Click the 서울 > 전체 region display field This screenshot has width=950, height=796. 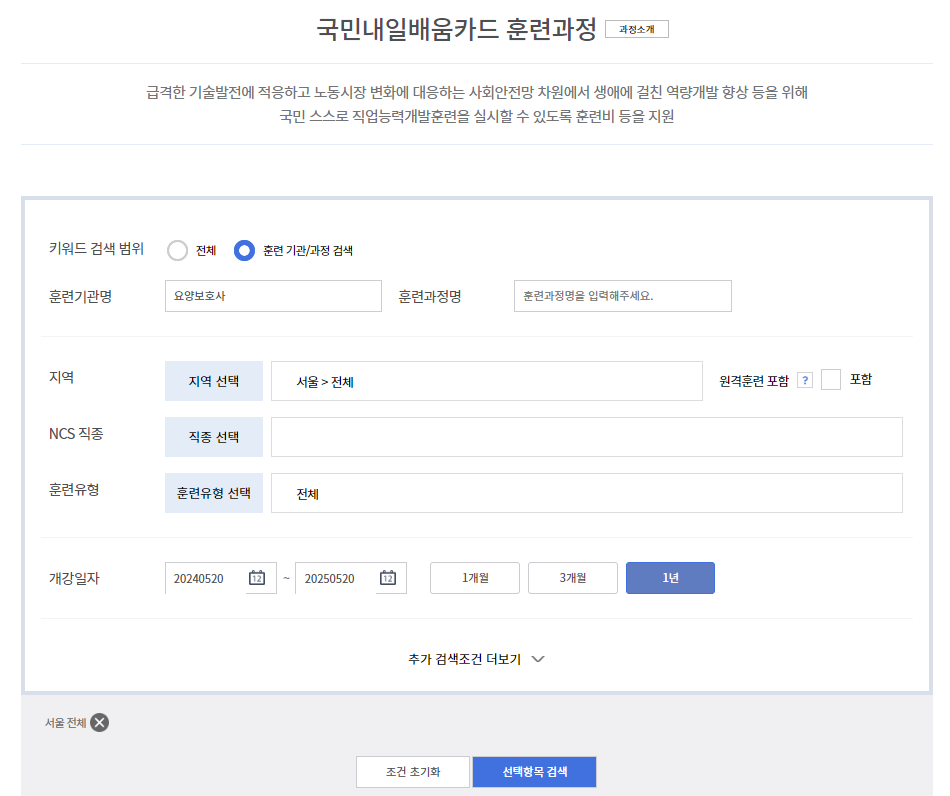tap(487, 380)
